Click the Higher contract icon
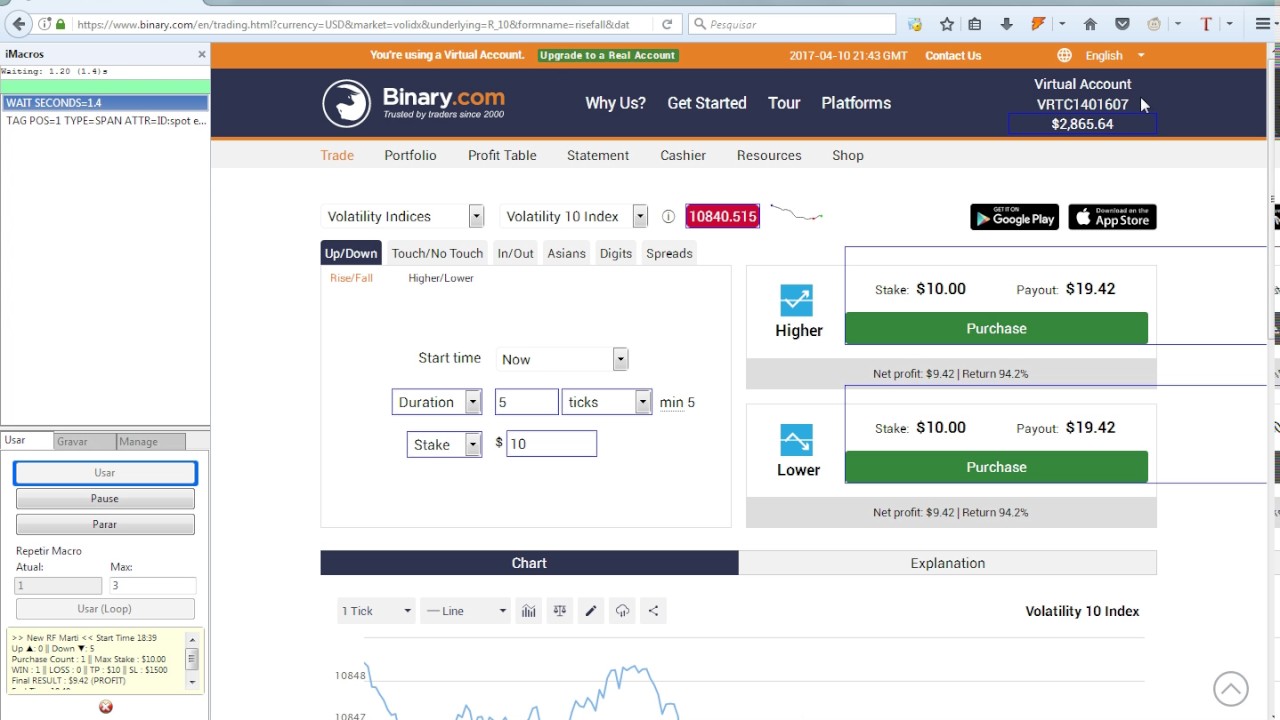 pos(797,300)
